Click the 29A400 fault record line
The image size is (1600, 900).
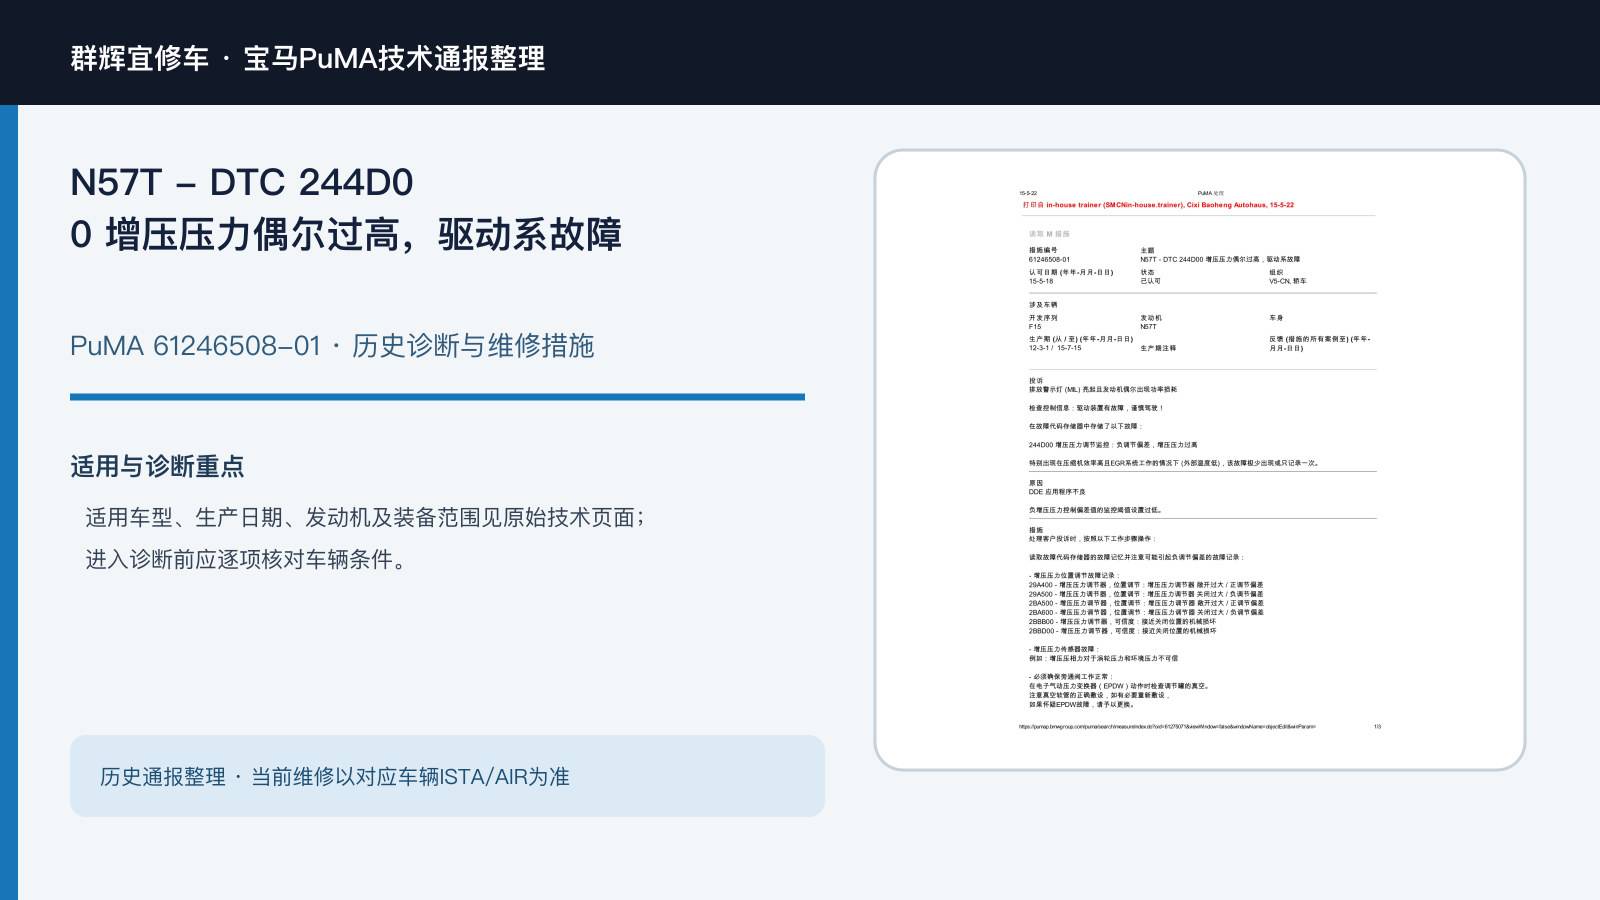[x=1146, y=585]
